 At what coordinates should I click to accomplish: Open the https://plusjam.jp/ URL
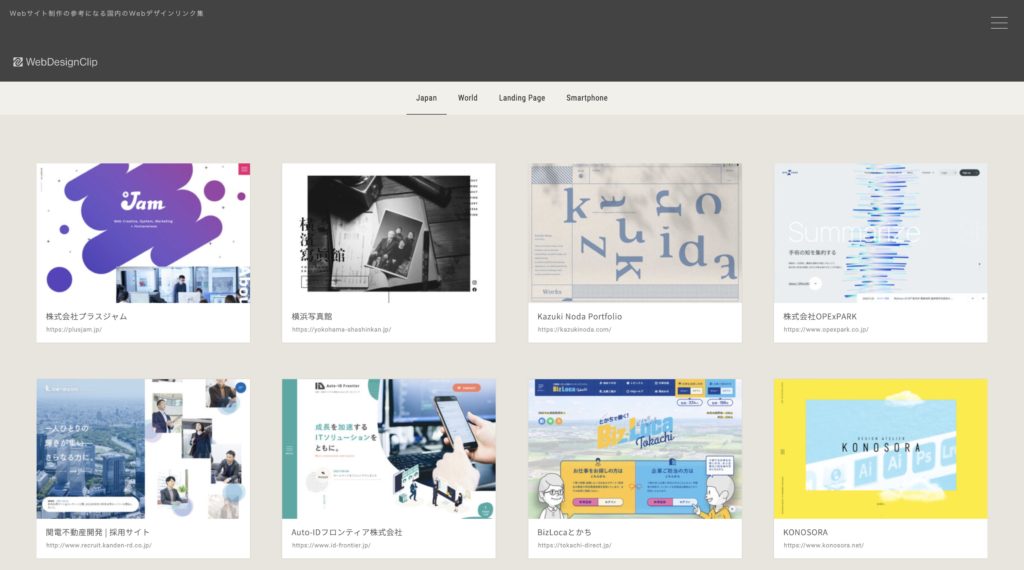(x=74, y=330)
